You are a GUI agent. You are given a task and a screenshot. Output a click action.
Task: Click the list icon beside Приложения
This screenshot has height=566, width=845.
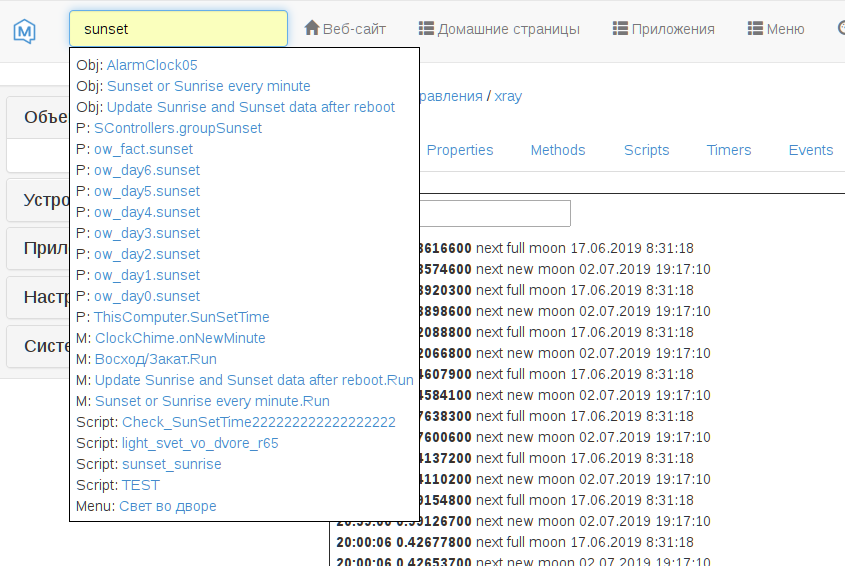pyautogui.click(x=620, y=28)
